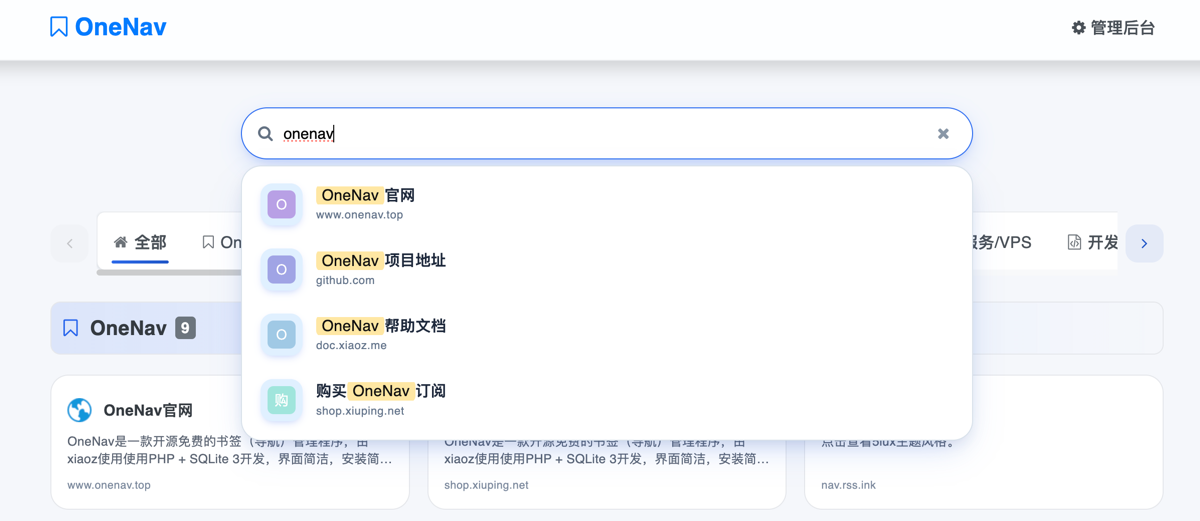Click the O icon next to github.com
Image resolution: width=1200 pixels, height=521 pixels.
281,269
